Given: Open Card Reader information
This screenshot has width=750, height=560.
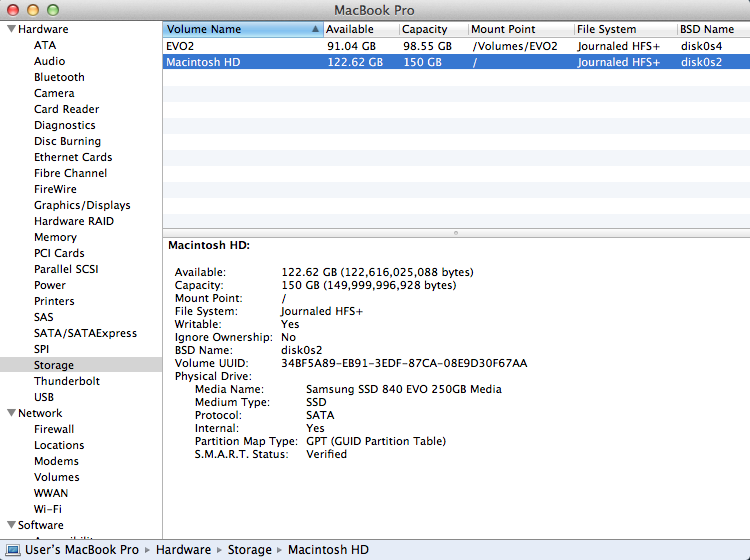Looking at the screenshot, I should coord(66,109).
